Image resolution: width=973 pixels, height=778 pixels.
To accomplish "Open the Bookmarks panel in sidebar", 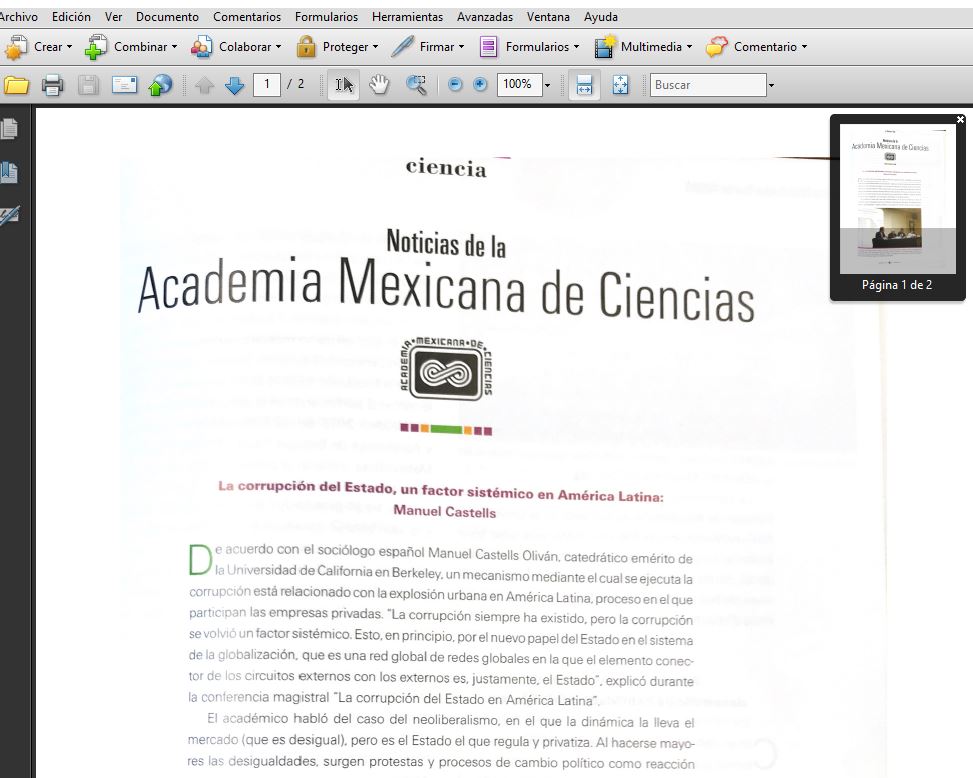I will point(9,172).
